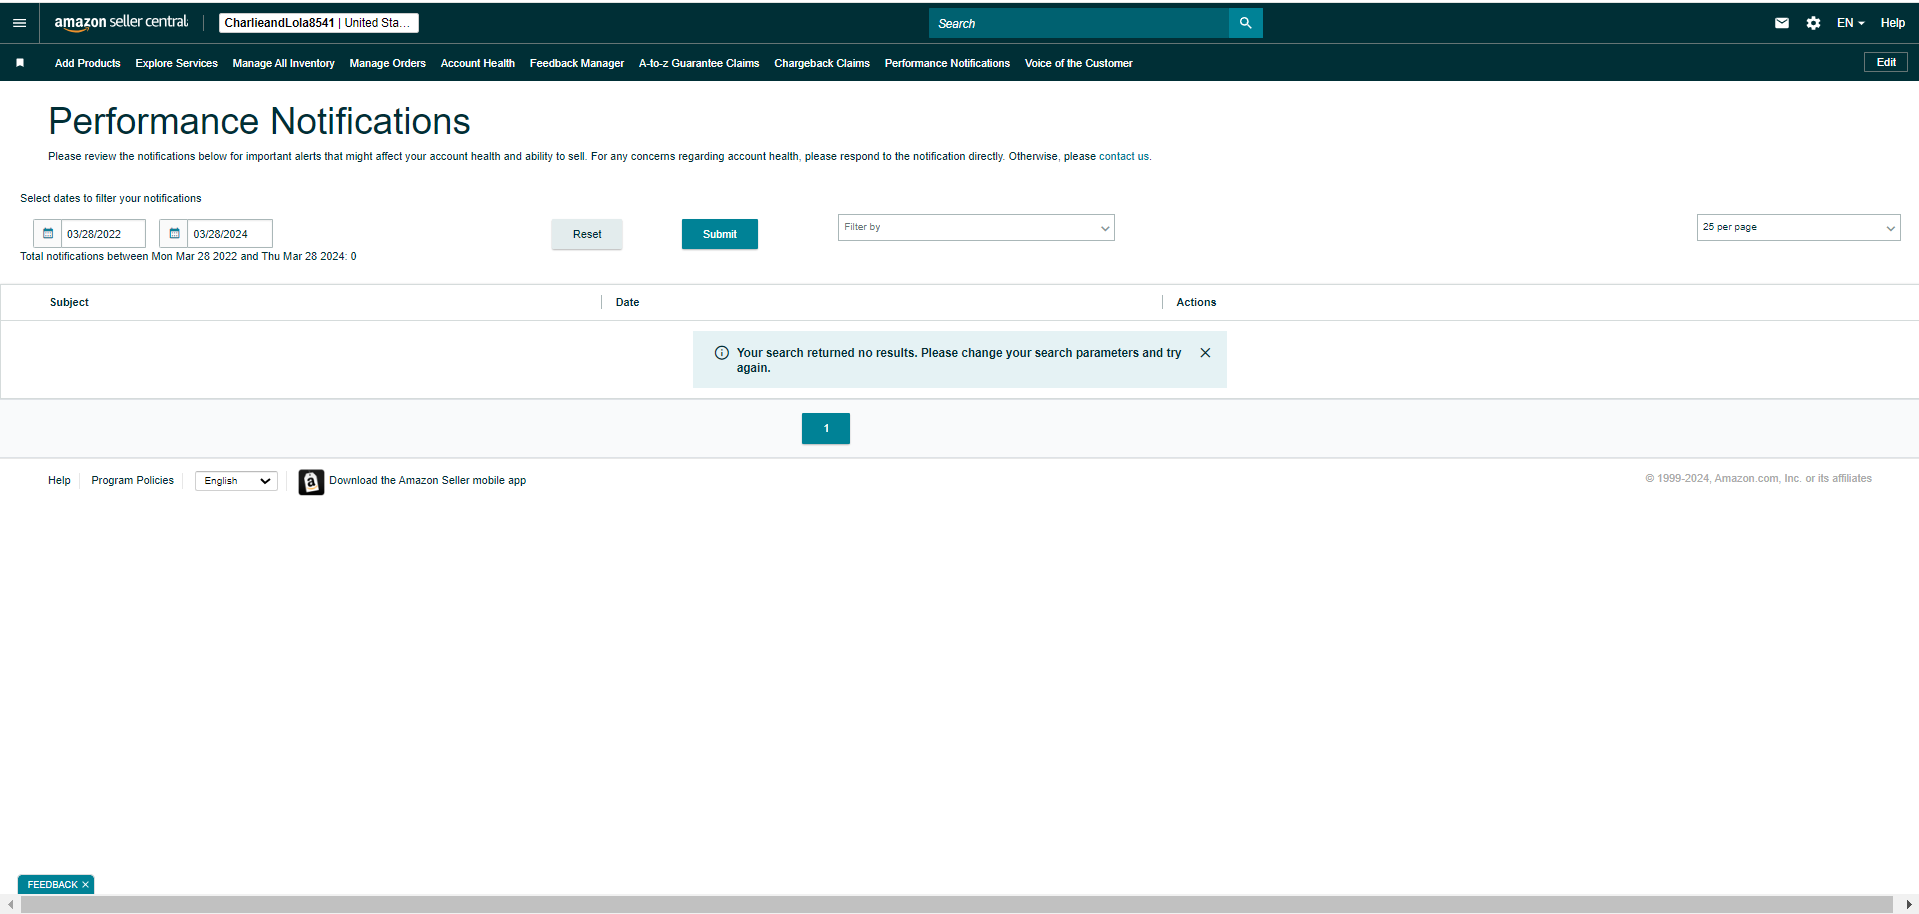Viewport: 1919px width, 914px height.
Task: Click the footer Help link
Action: [59, 481]
